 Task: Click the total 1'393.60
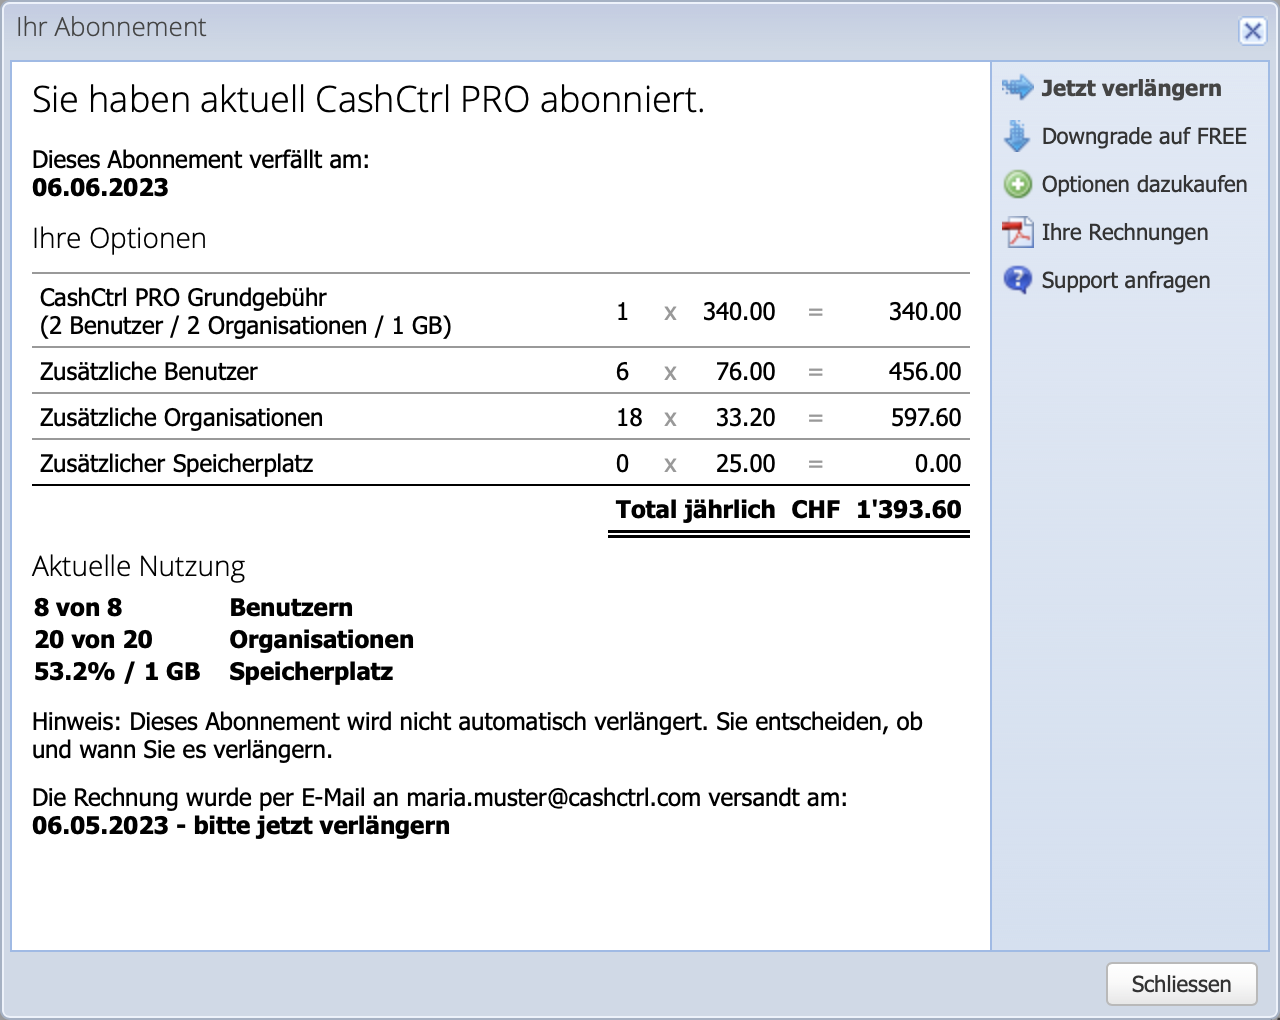[909, 510]
